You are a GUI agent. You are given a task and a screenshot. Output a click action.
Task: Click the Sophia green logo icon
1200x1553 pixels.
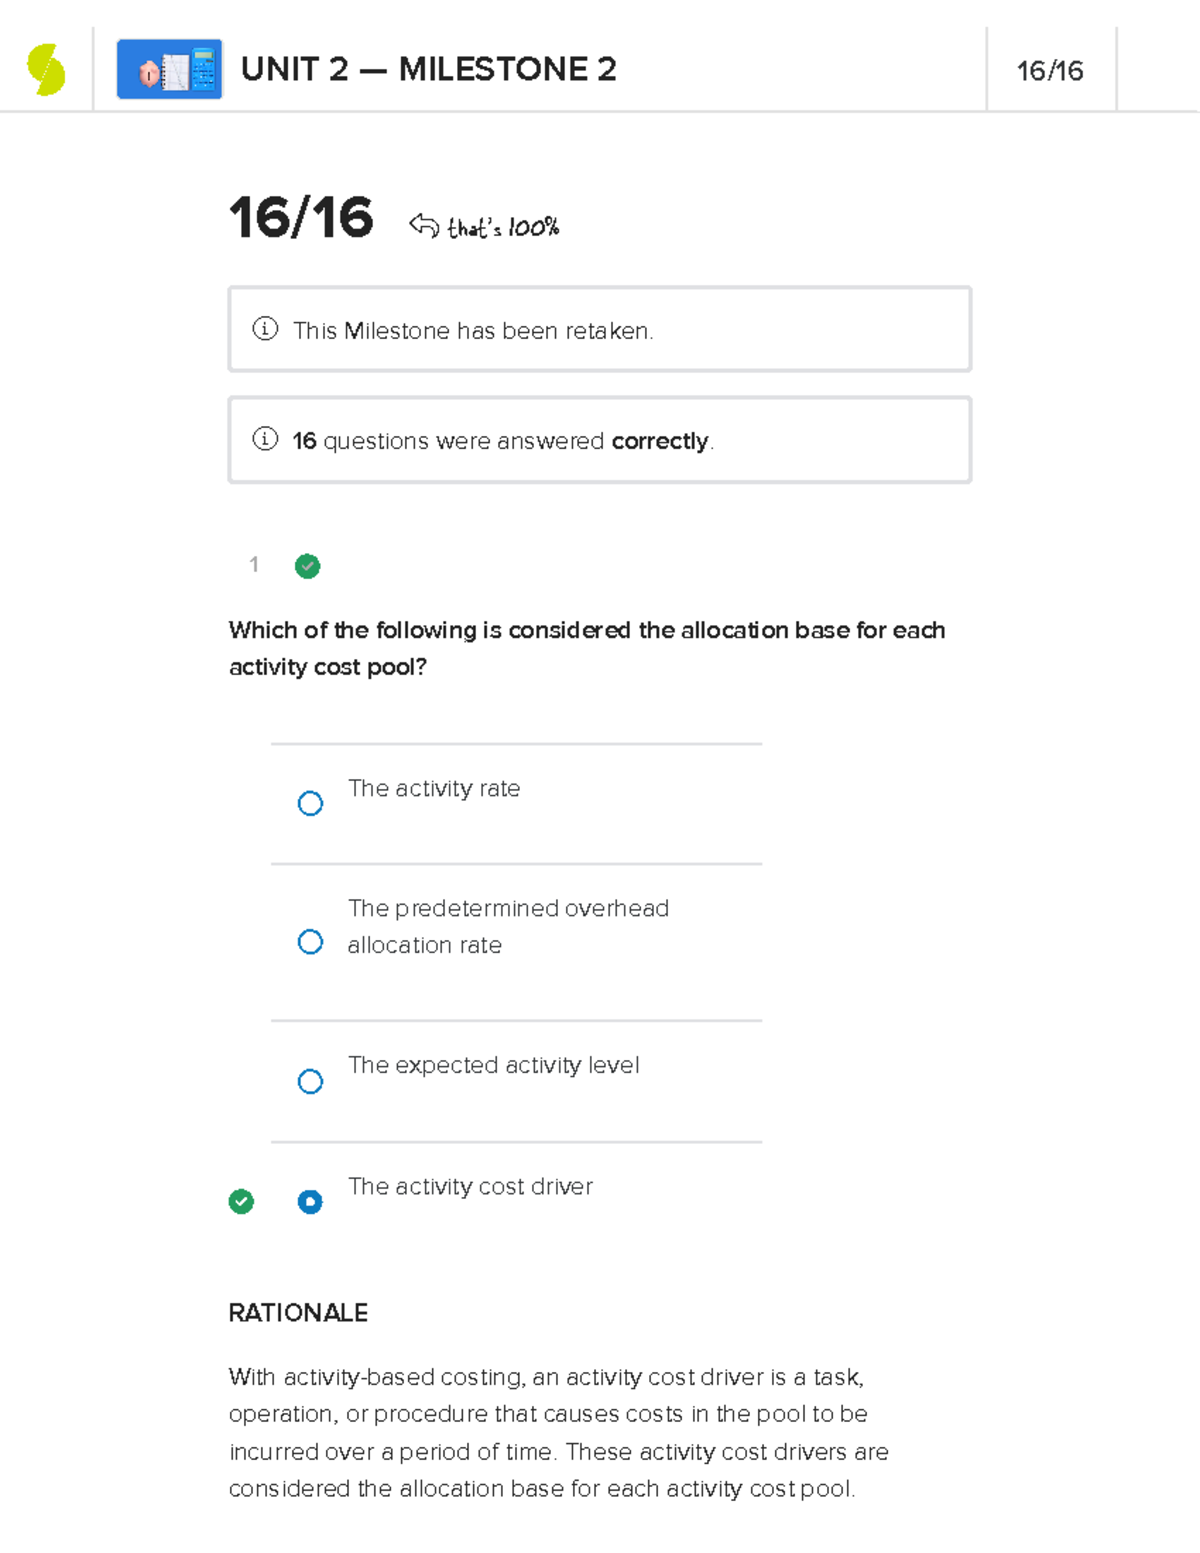(46, 70)
